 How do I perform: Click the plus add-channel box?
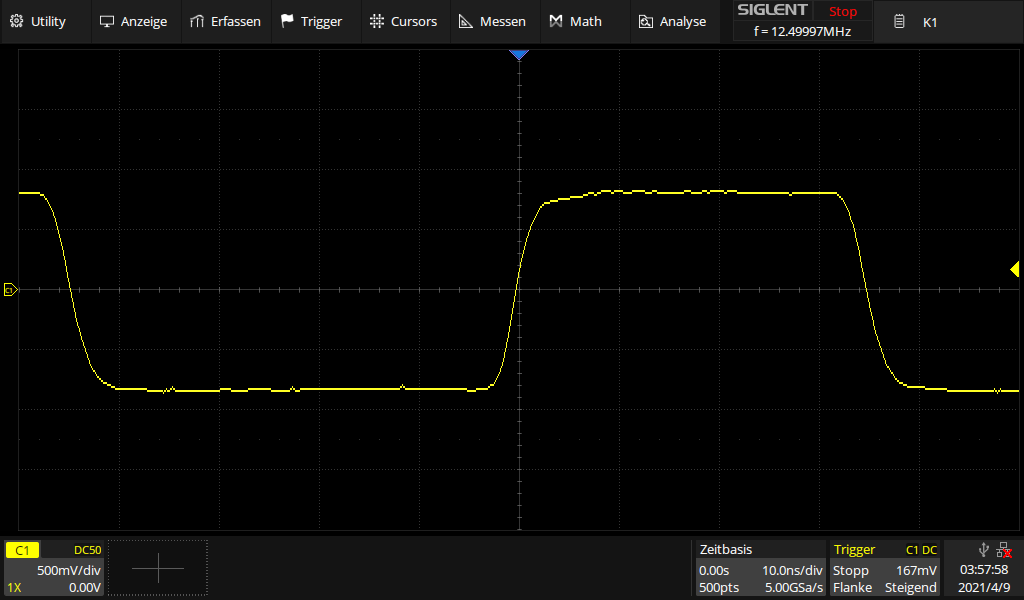[158, 568]
